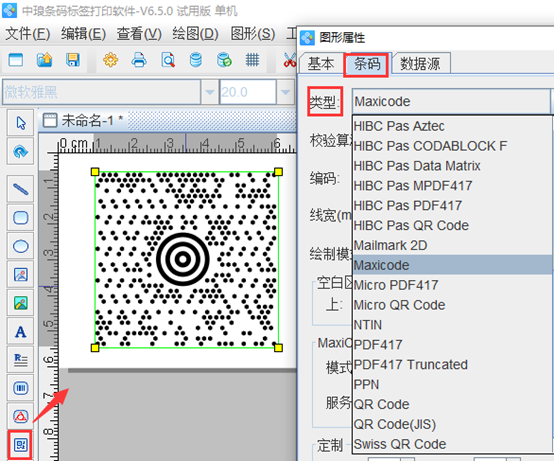Open the 编辑(E) menu
The height and width of the screenshot is (461, 554).
click(x=83, y=34)
